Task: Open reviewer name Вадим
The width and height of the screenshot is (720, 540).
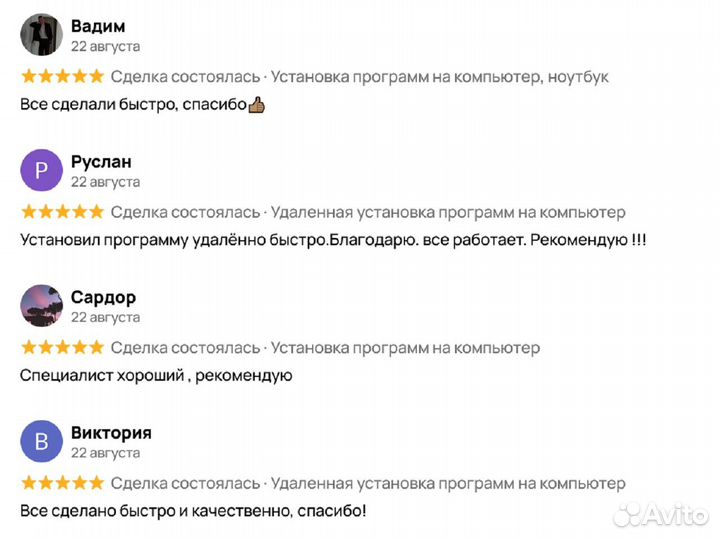Action: tap(98, 26)
